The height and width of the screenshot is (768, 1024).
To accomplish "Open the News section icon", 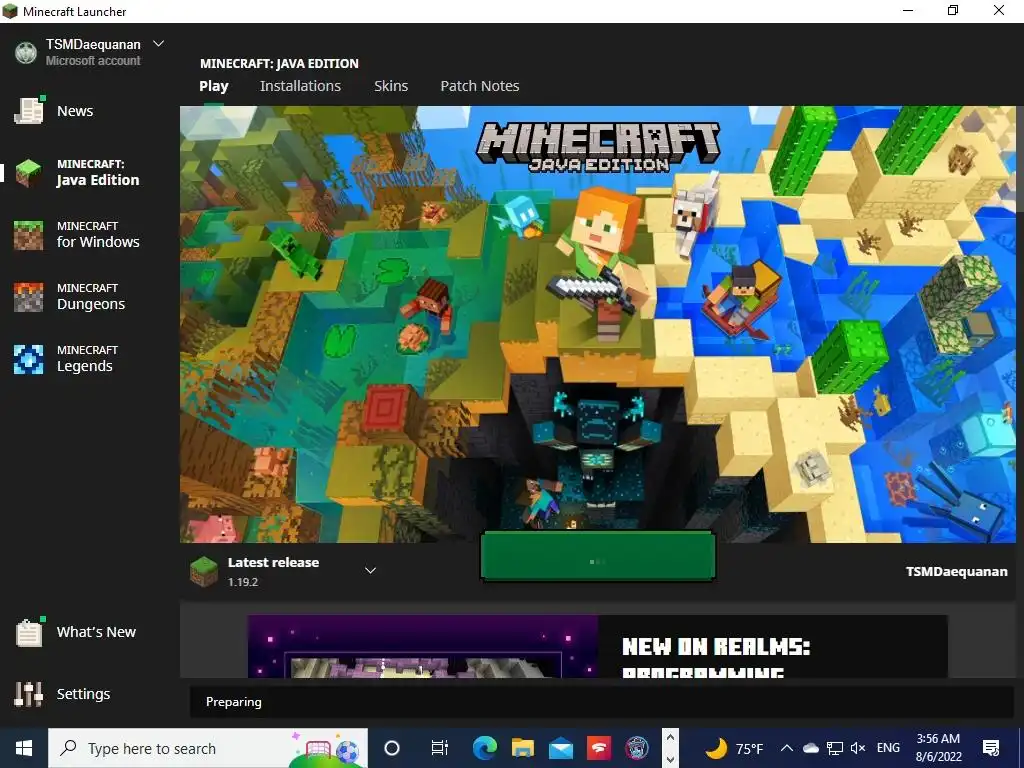I will [x=29, y=111].
